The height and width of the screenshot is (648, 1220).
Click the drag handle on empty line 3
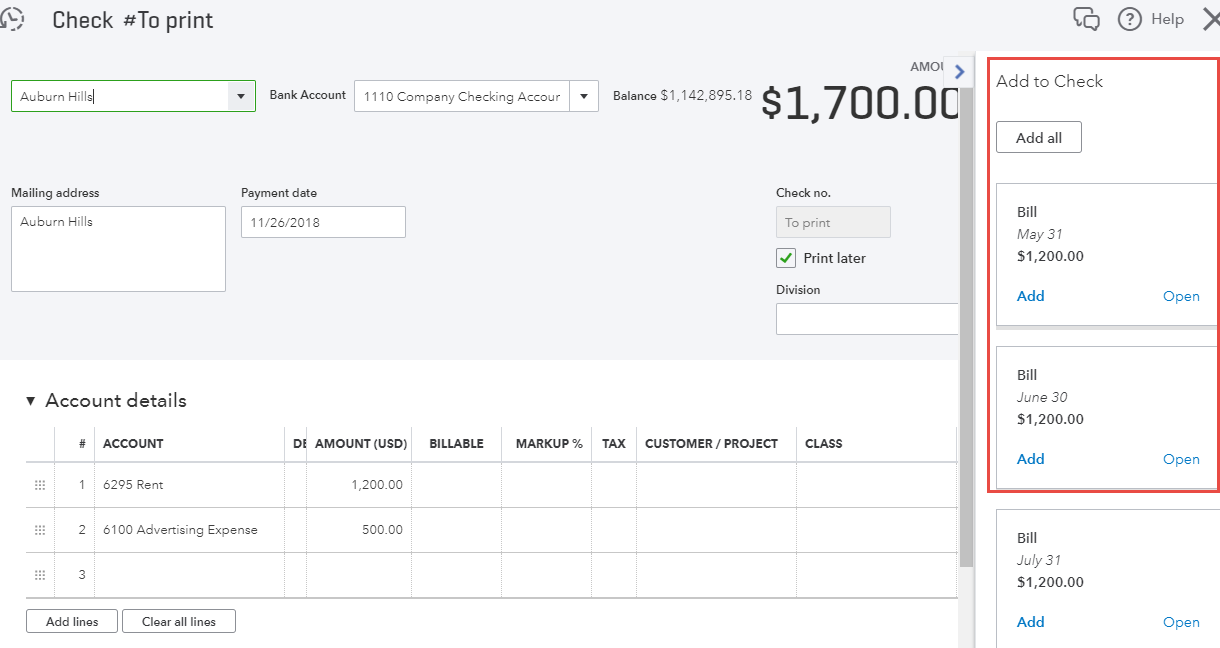coord(39,574)
